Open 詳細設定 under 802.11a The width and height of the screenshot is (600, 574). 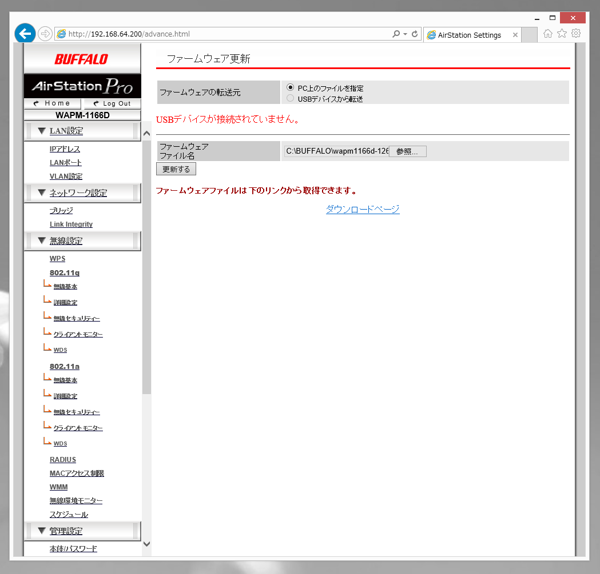point(65,396)
